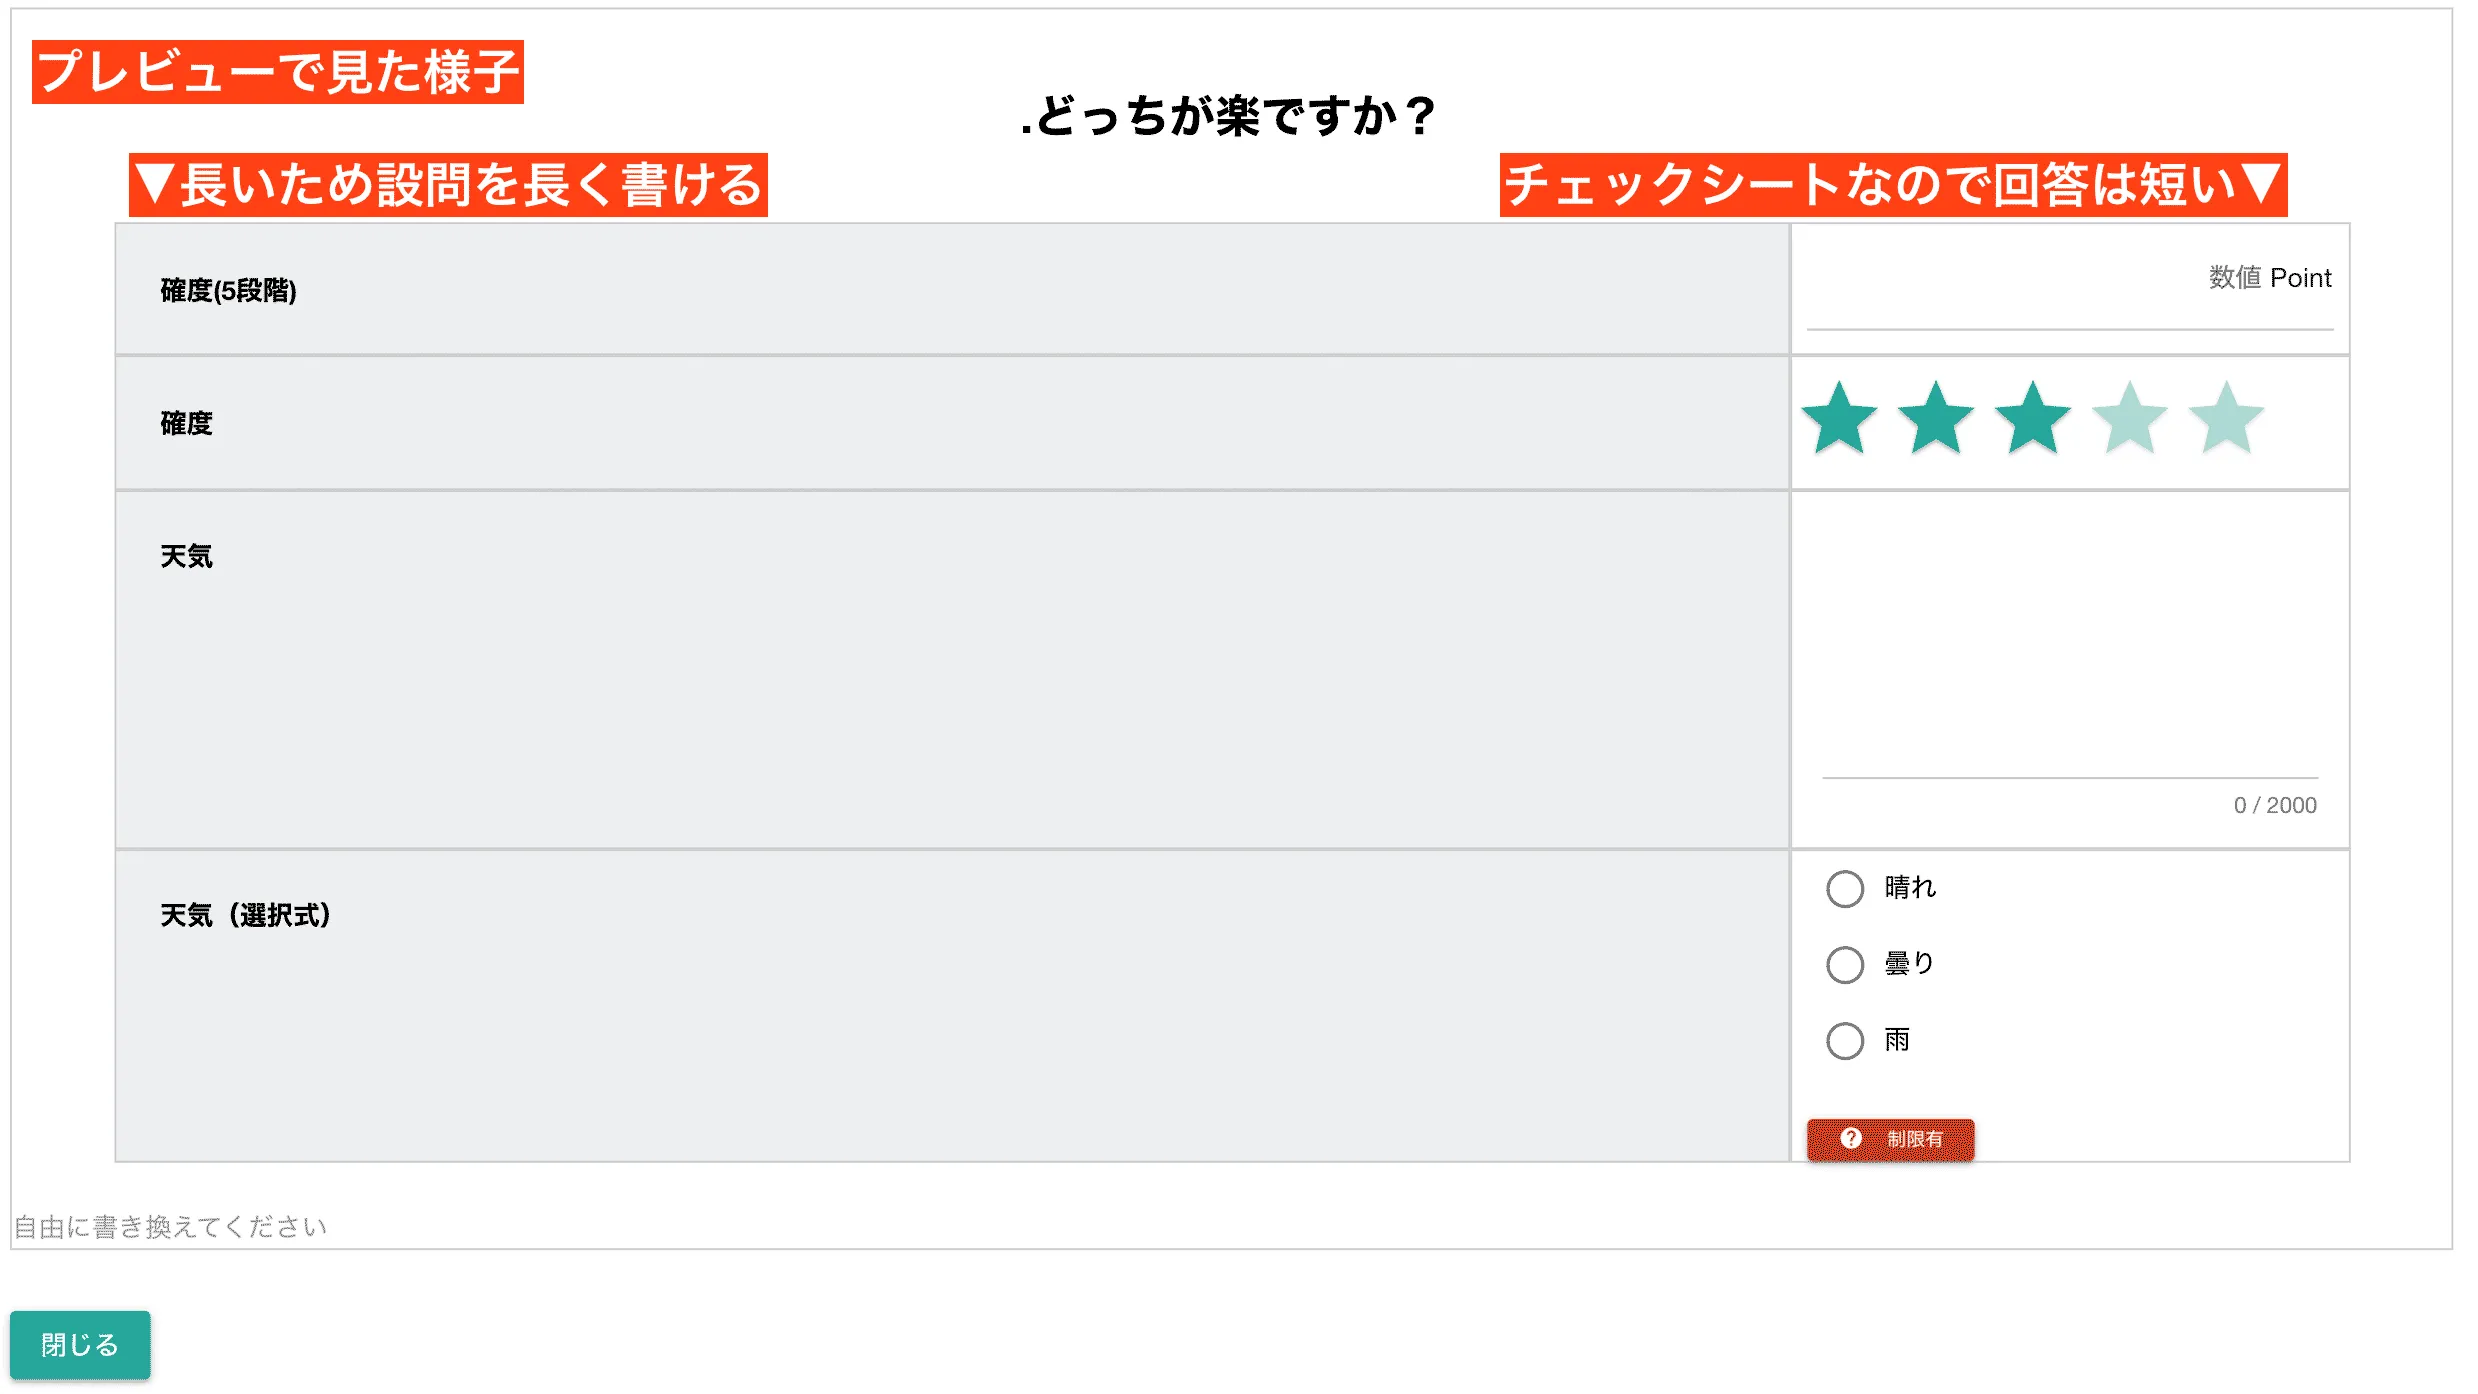The height and width of the screenshot is (1394, 2478).
Task: Click the 閉じる button
Action: 81,1344
